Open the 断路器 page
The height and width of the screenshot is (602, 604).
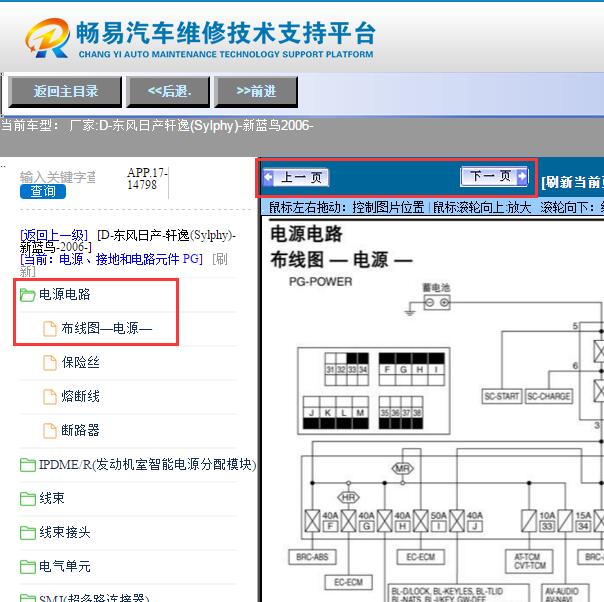pyautogui.click(x=80, y=430)
